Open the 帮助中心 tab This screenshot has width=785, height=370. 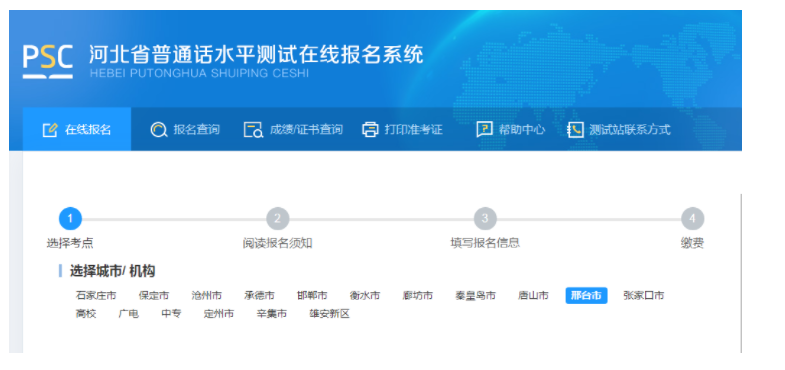tap(511, 130)
